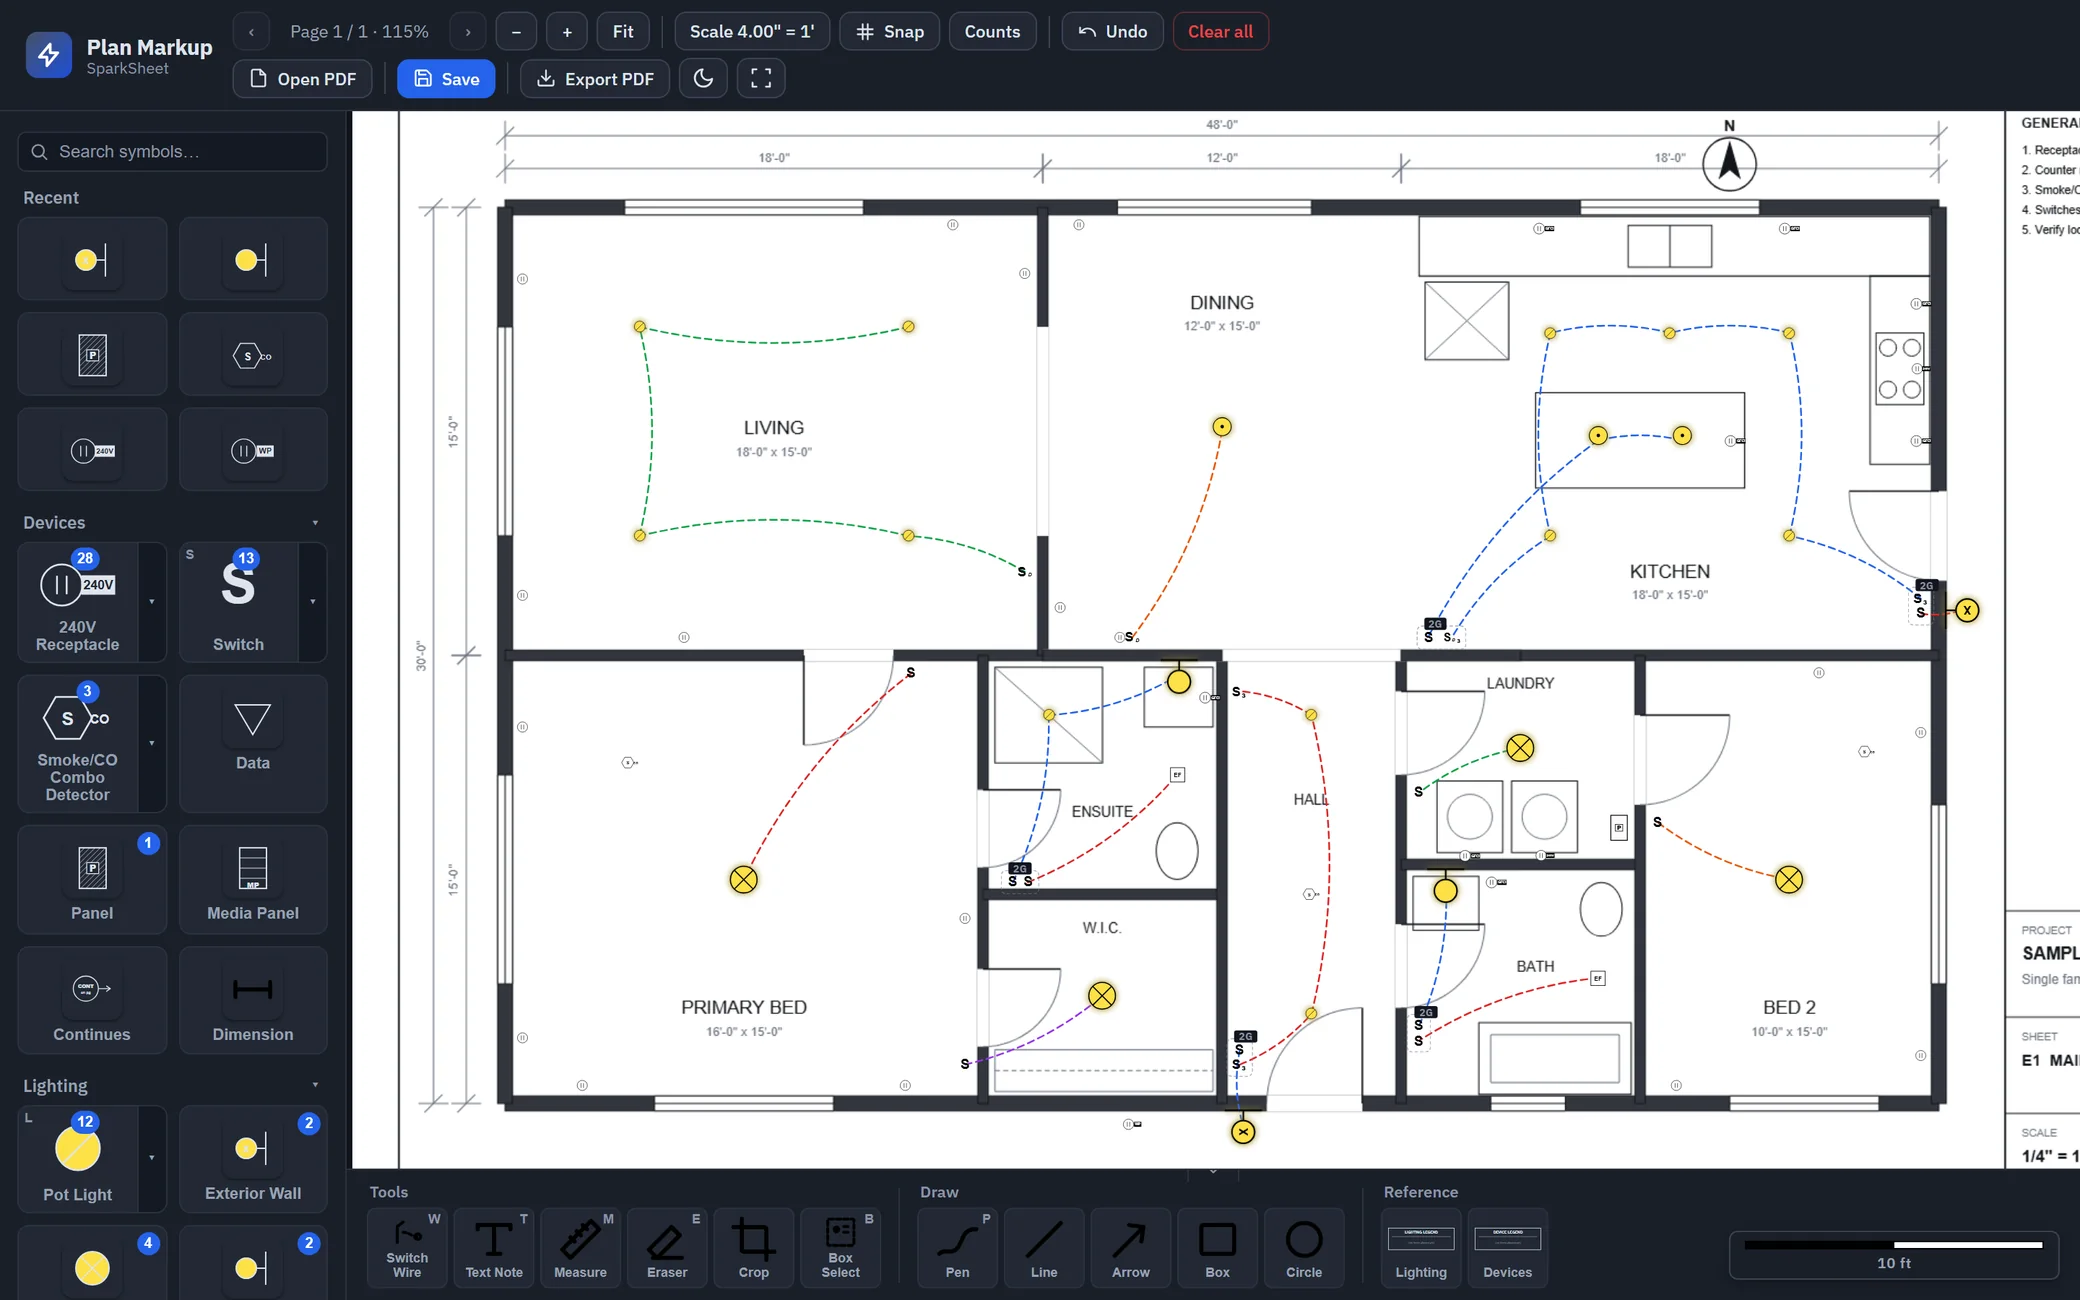The image size is (2080, 1300).
Task: Pick the Switch symbol in Devices
Action: [239, 602]
